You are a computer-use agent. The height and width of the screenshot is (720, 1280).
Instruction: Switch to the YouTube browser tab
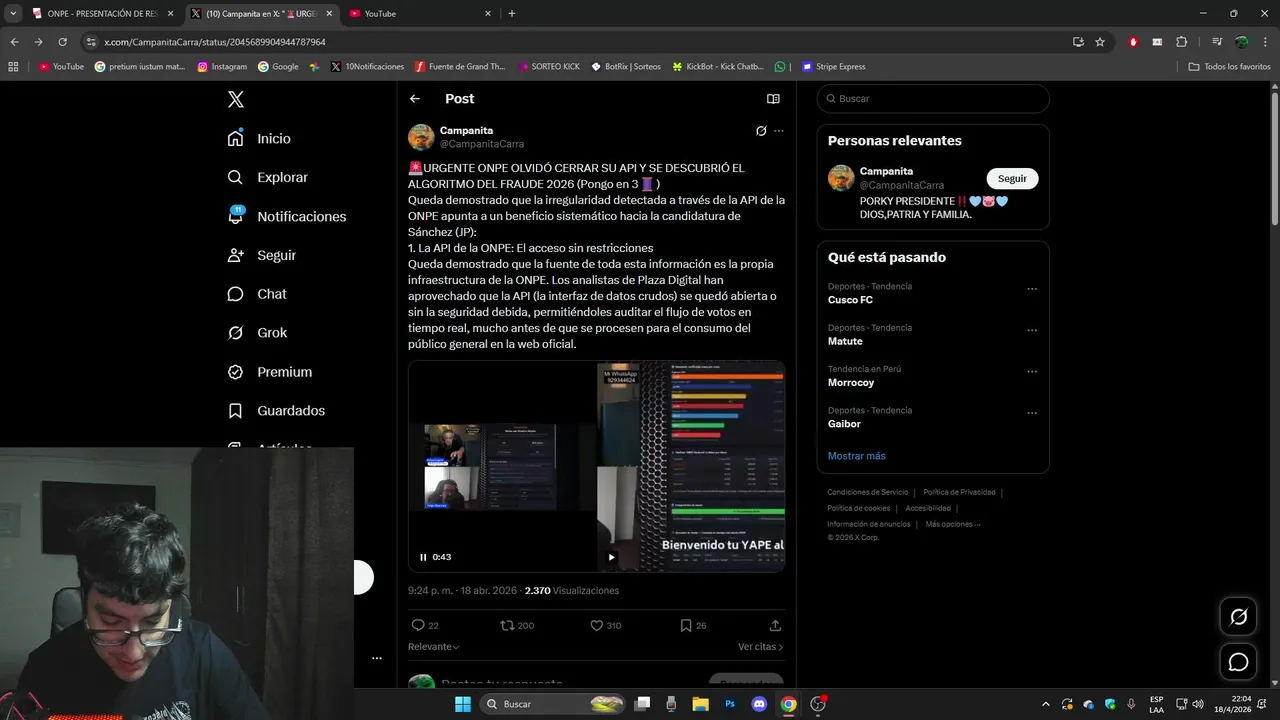[x=421, y=14]
